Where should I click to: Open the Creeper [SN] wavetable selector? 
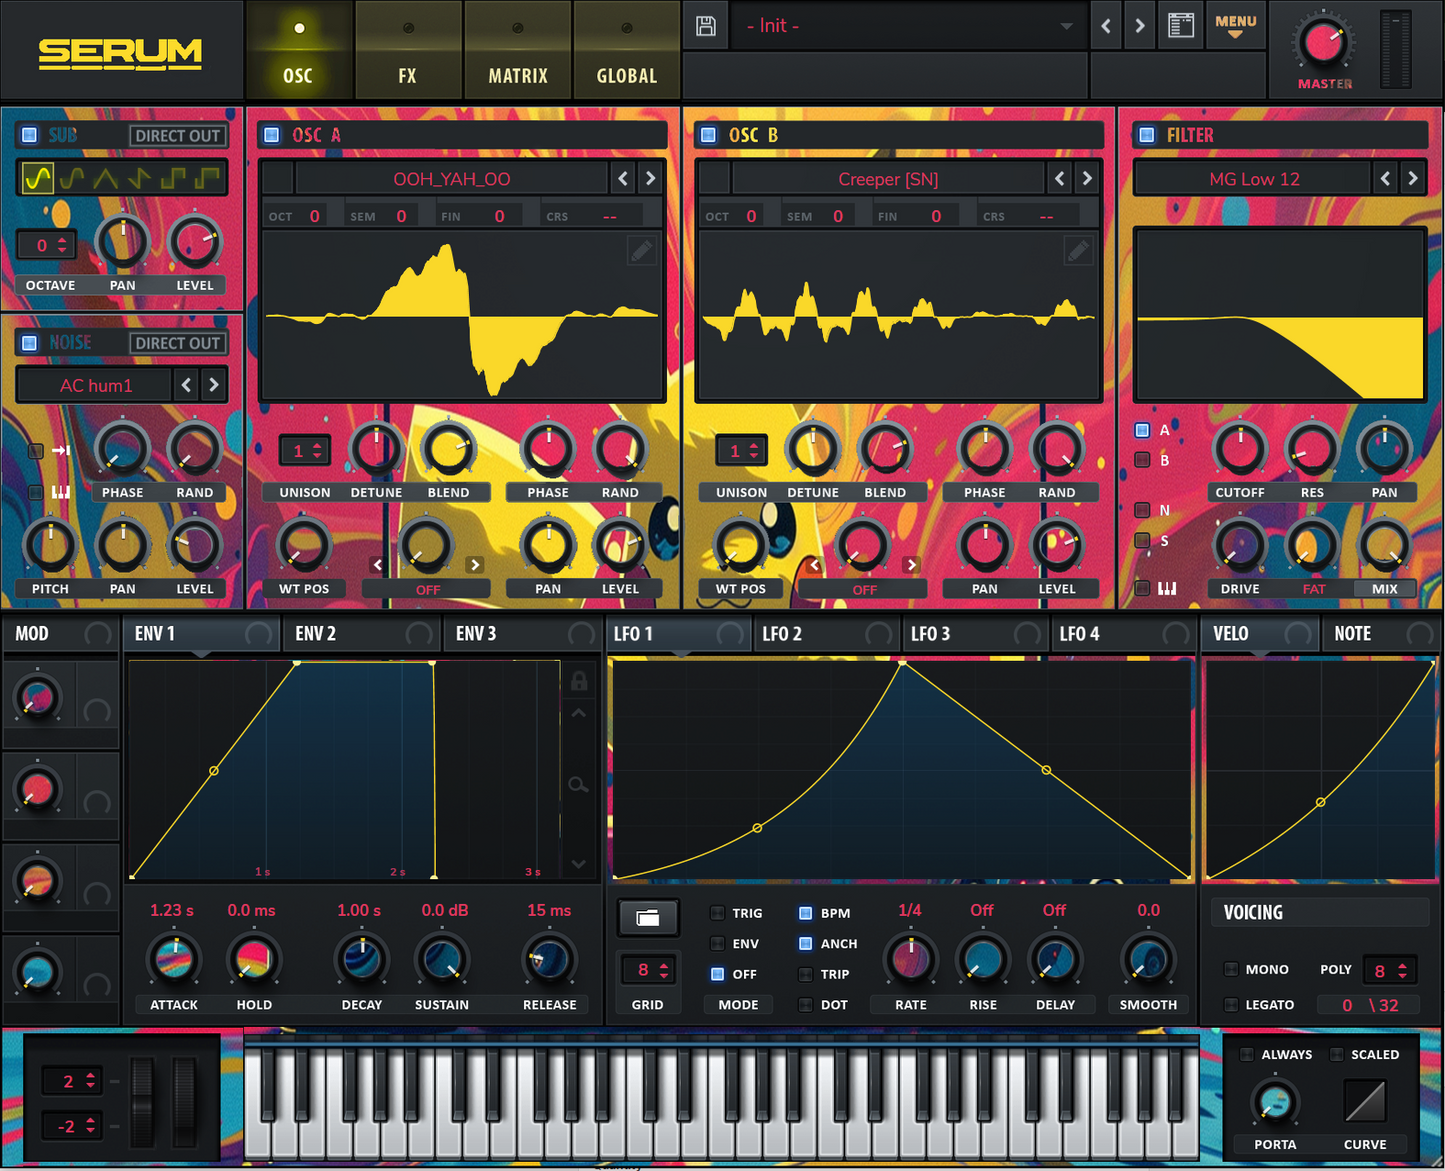[x=888, y=179]
